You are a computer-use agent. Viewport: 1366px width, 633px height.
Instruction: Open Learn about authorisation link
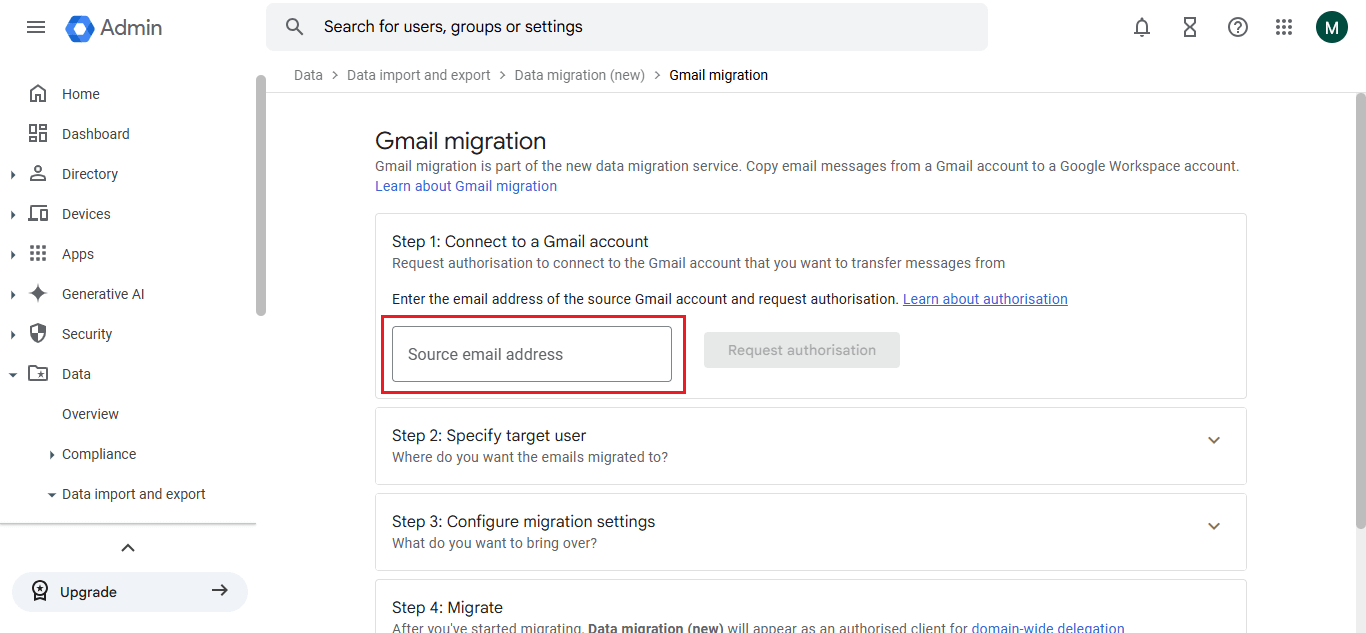(x=985, y=299)
